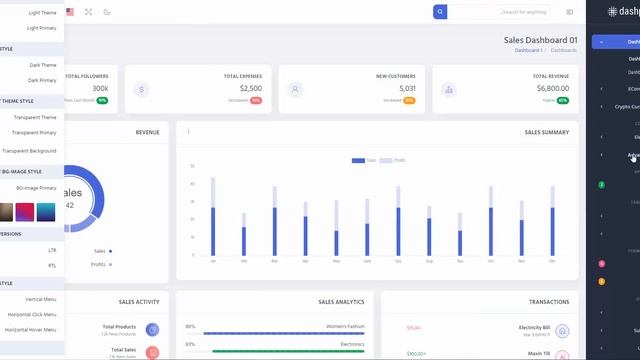Click Profits legend item under donut chart

click(101, 264)
